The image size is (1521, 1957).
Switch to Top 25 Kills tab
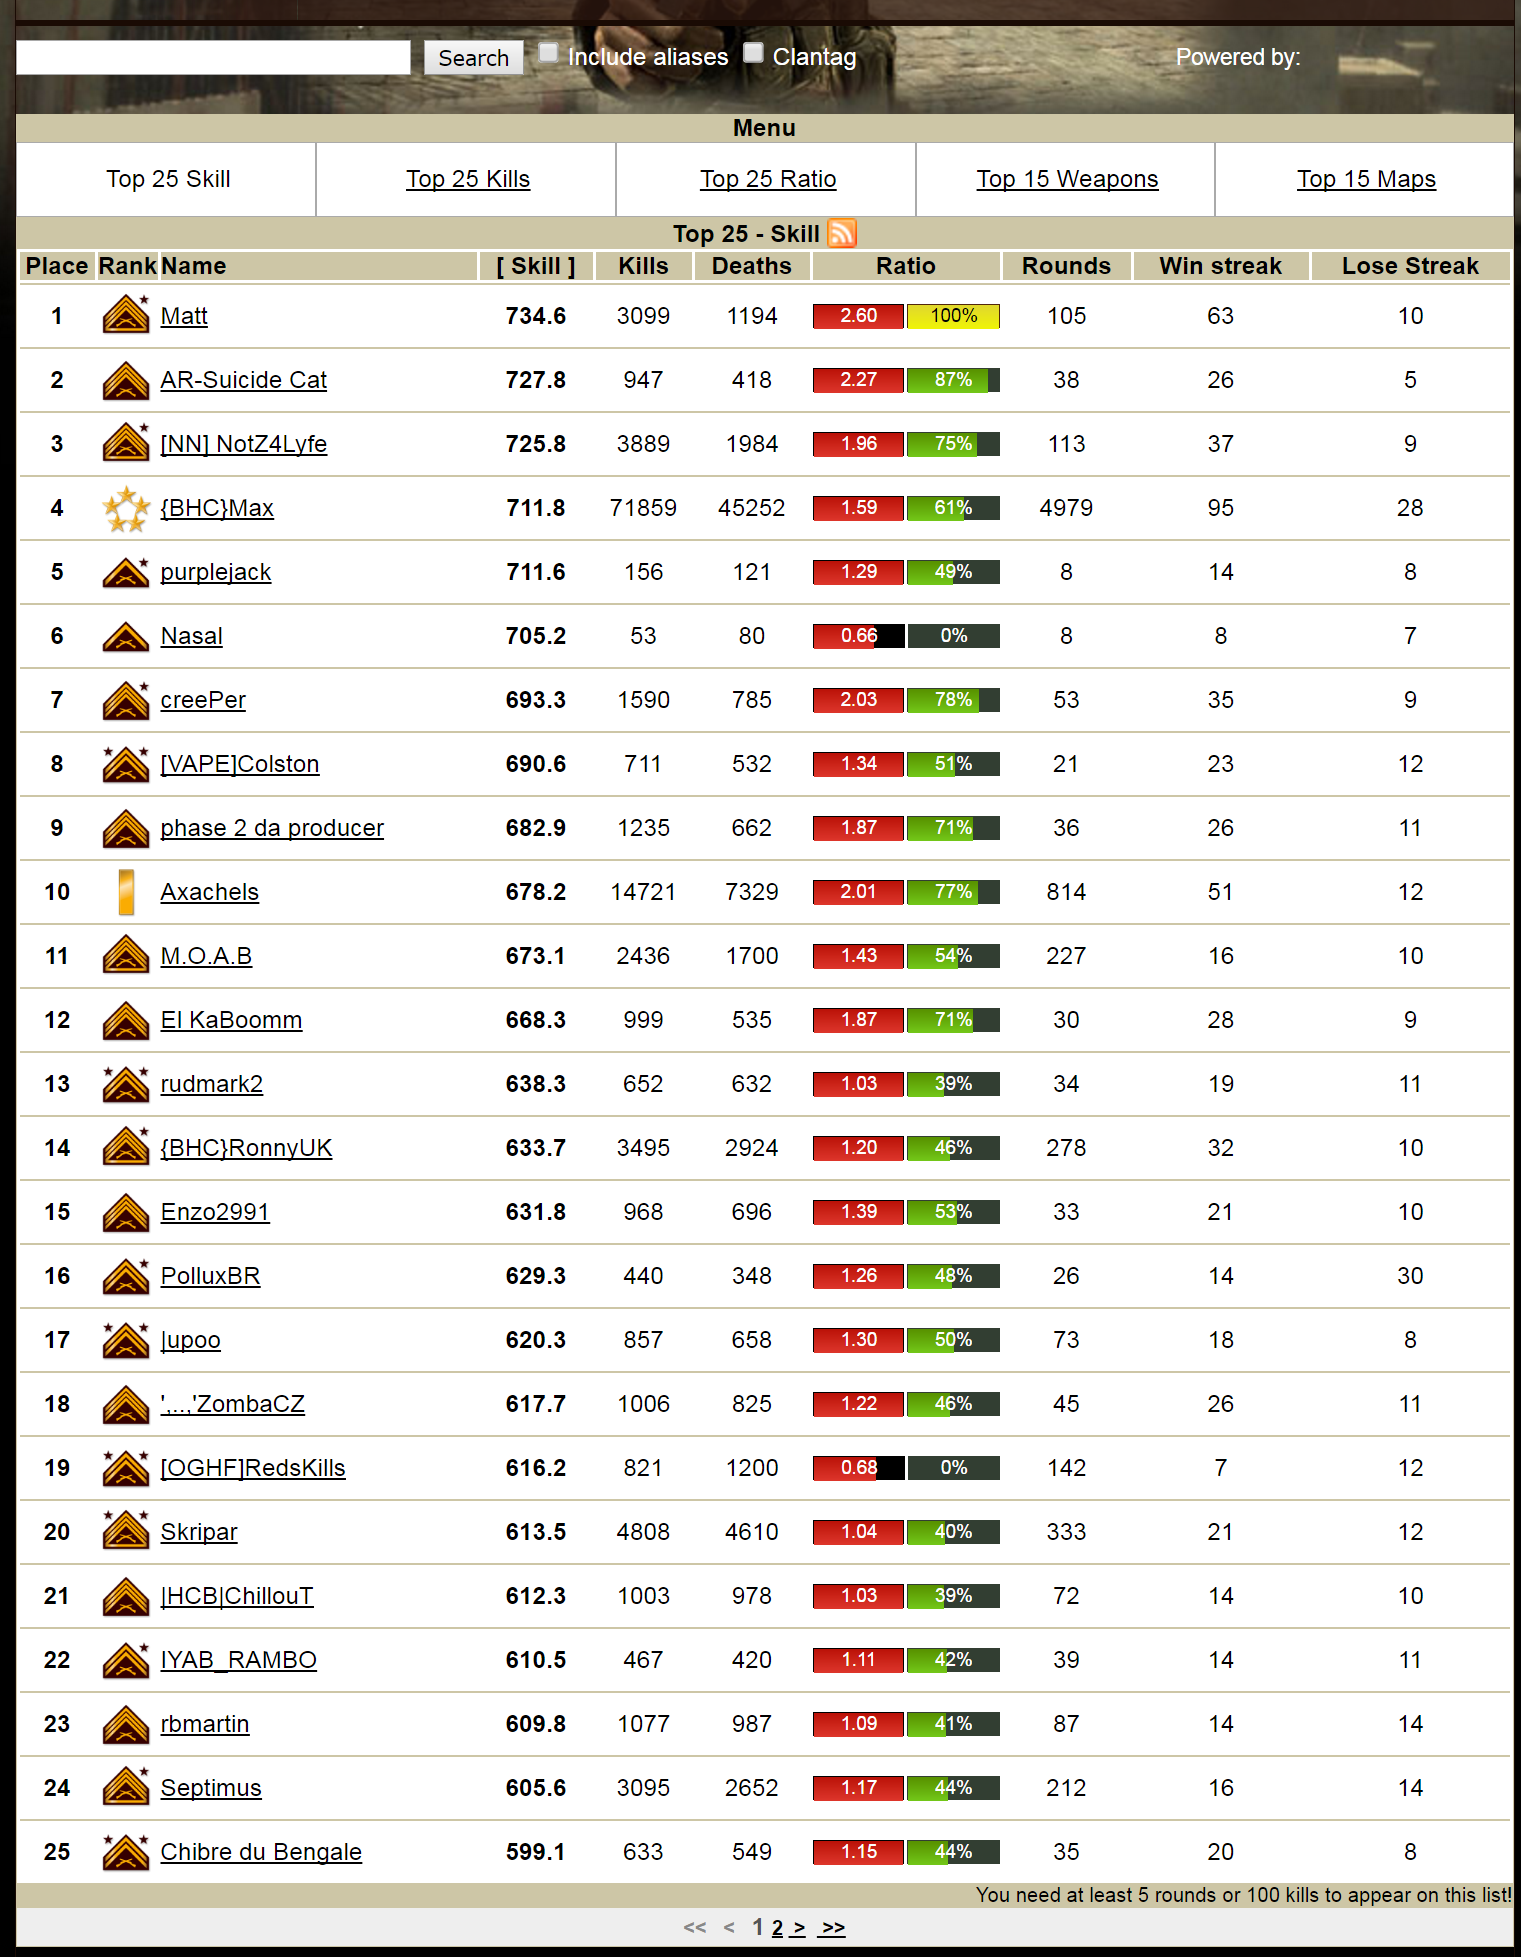pyautogui.click(x=468, y=179)
